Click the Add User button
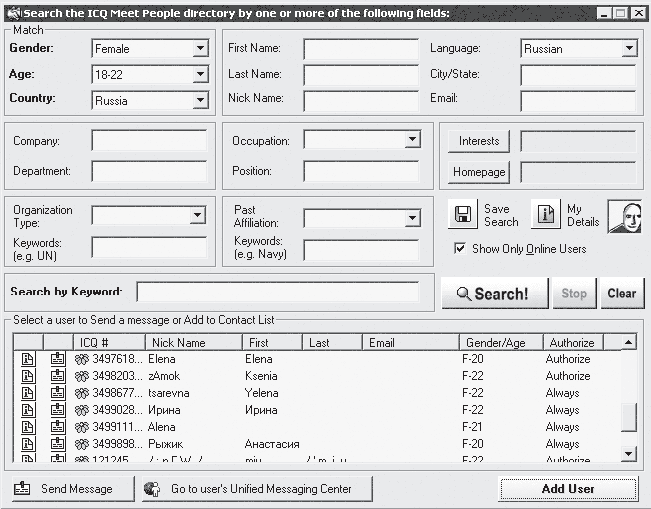 pos(568,489)
